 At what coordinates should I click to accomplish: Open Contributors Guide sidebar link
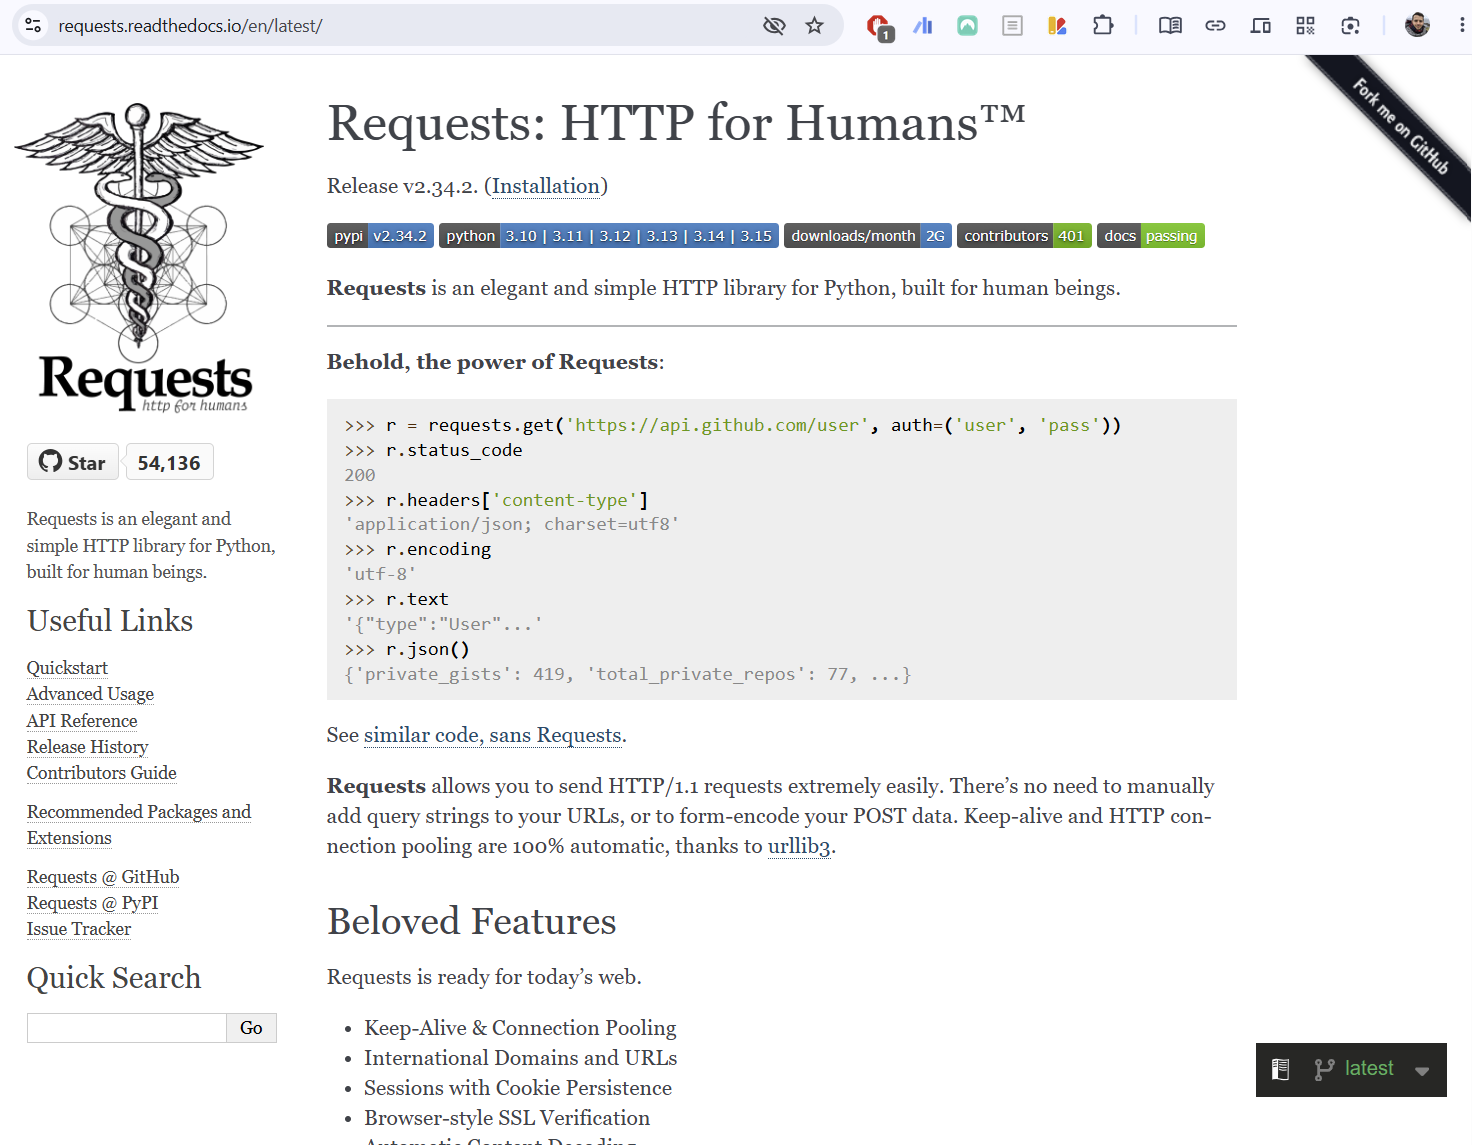pyautogui.click(x=101, y=773)
